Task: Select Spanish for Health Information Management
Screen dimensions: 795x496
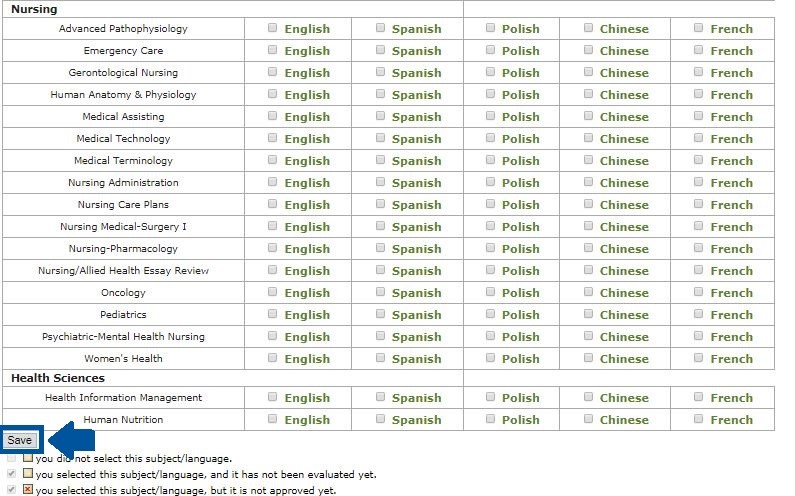Action: [380, 397]
